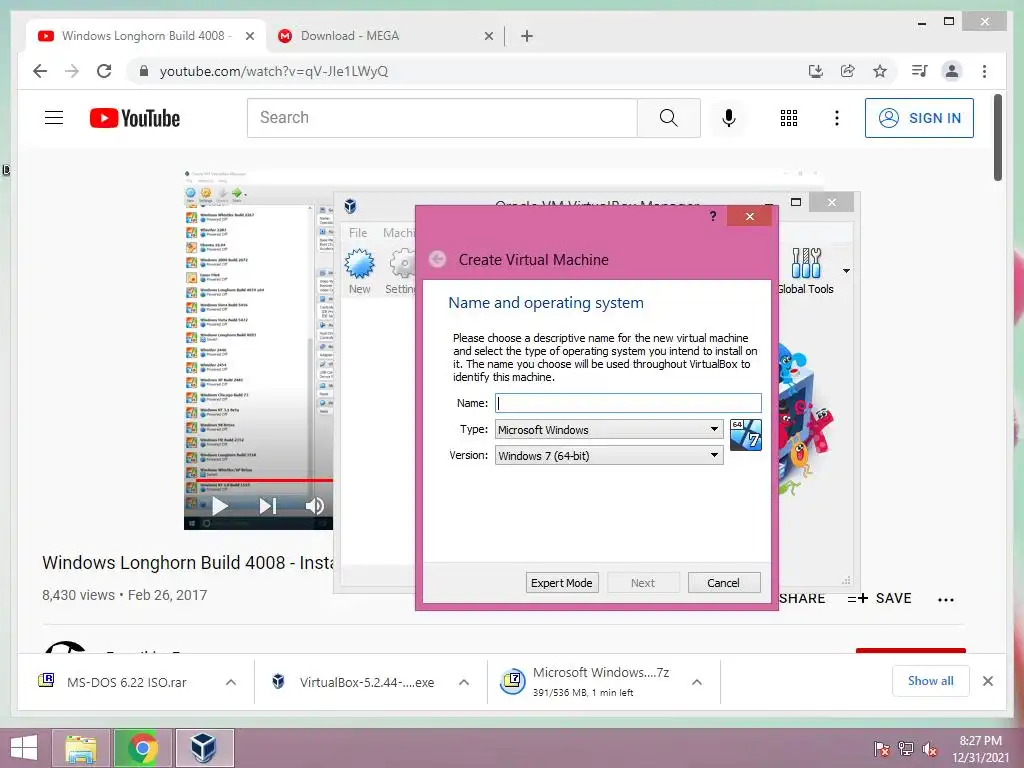Click network tray icon
This screenshot has width=1024, height=768.
[x=906, y=749]
